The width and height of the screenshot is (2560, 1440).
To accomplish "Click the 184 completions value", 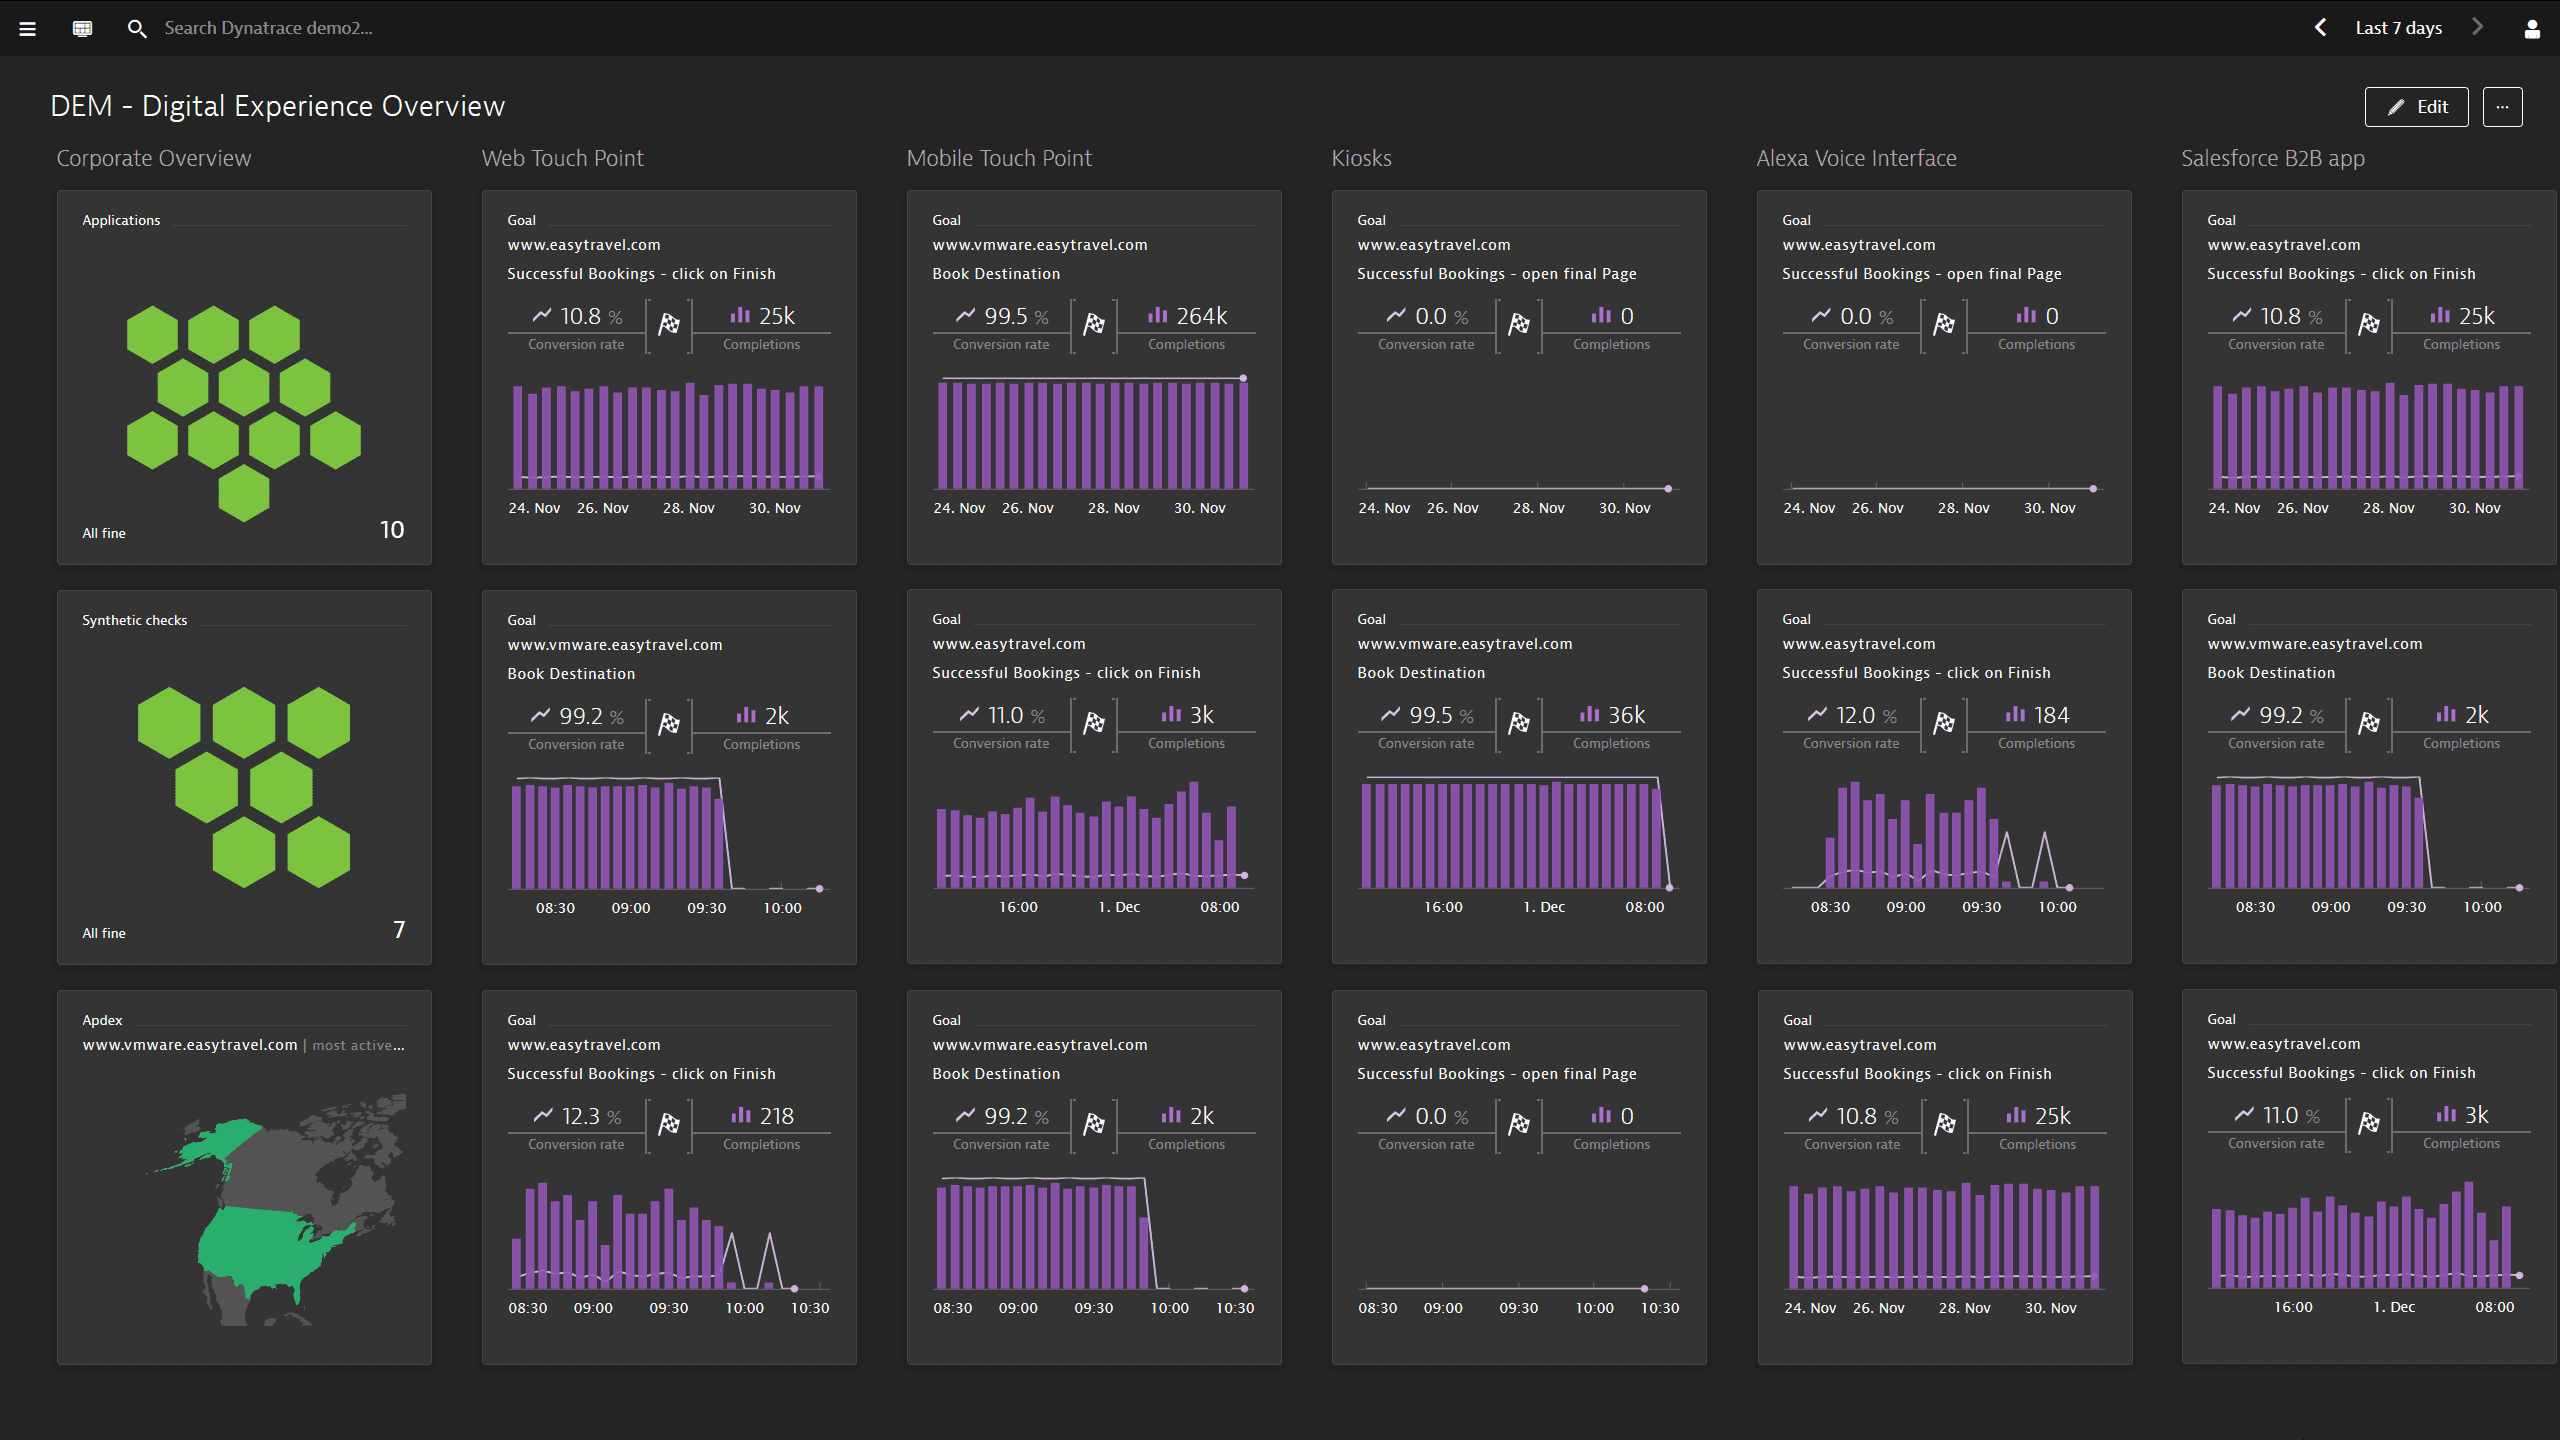I will pos(2052,715).
